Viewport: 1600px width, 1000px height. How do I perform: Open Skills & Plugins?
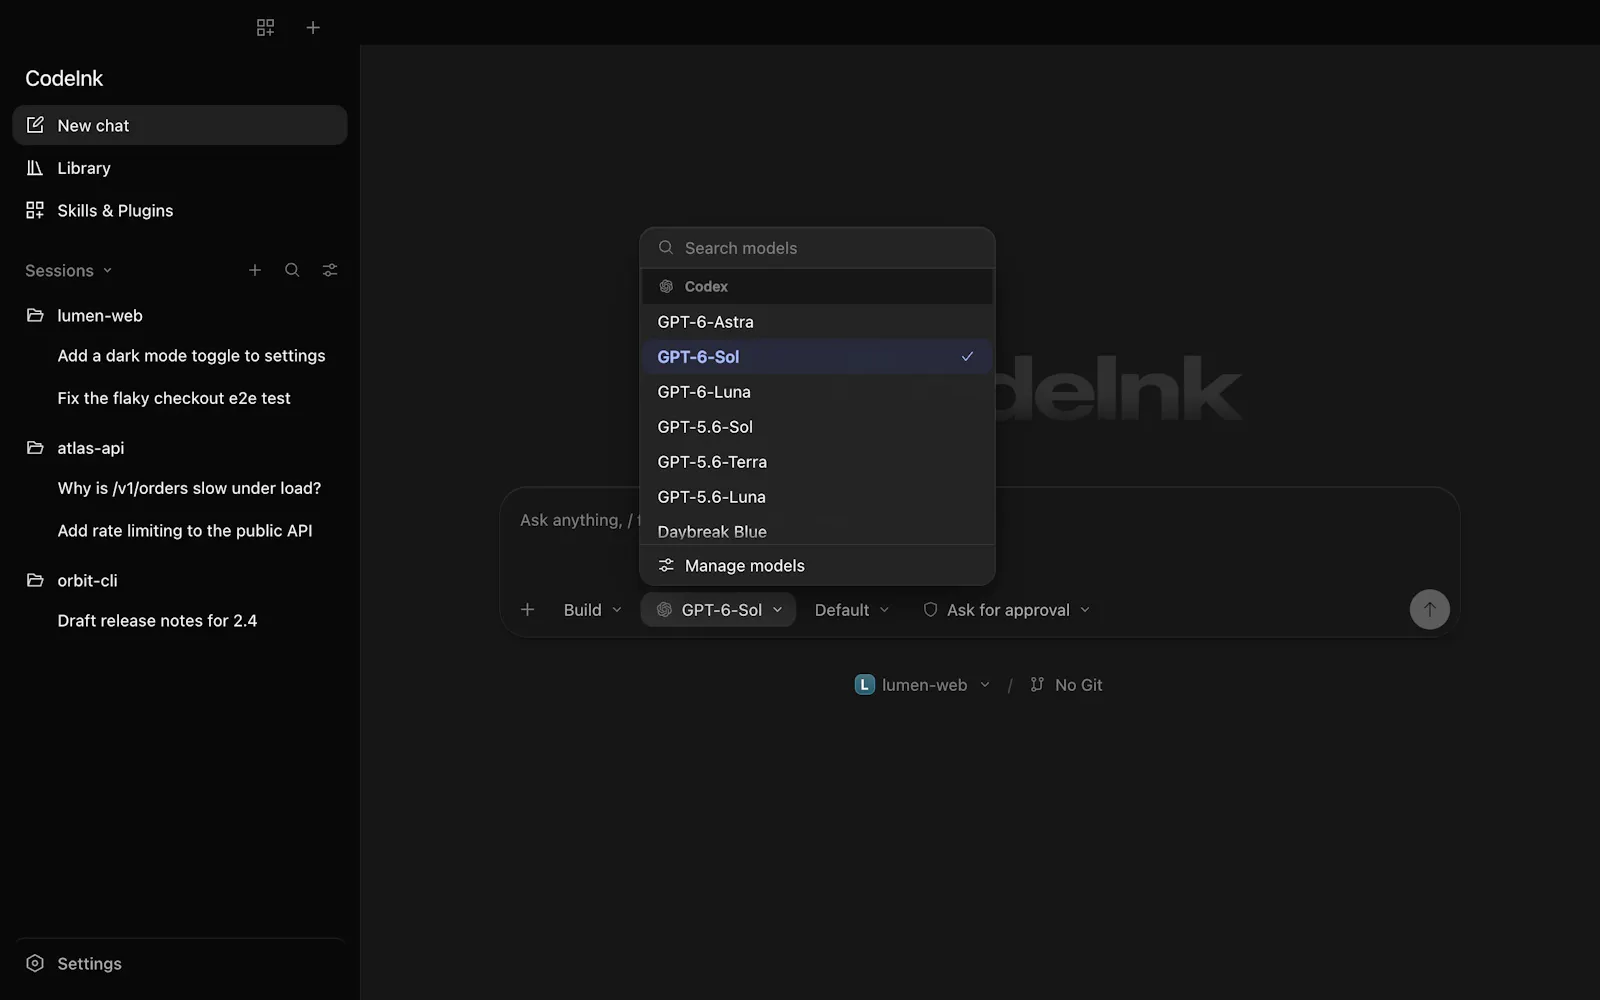point(180,210)
